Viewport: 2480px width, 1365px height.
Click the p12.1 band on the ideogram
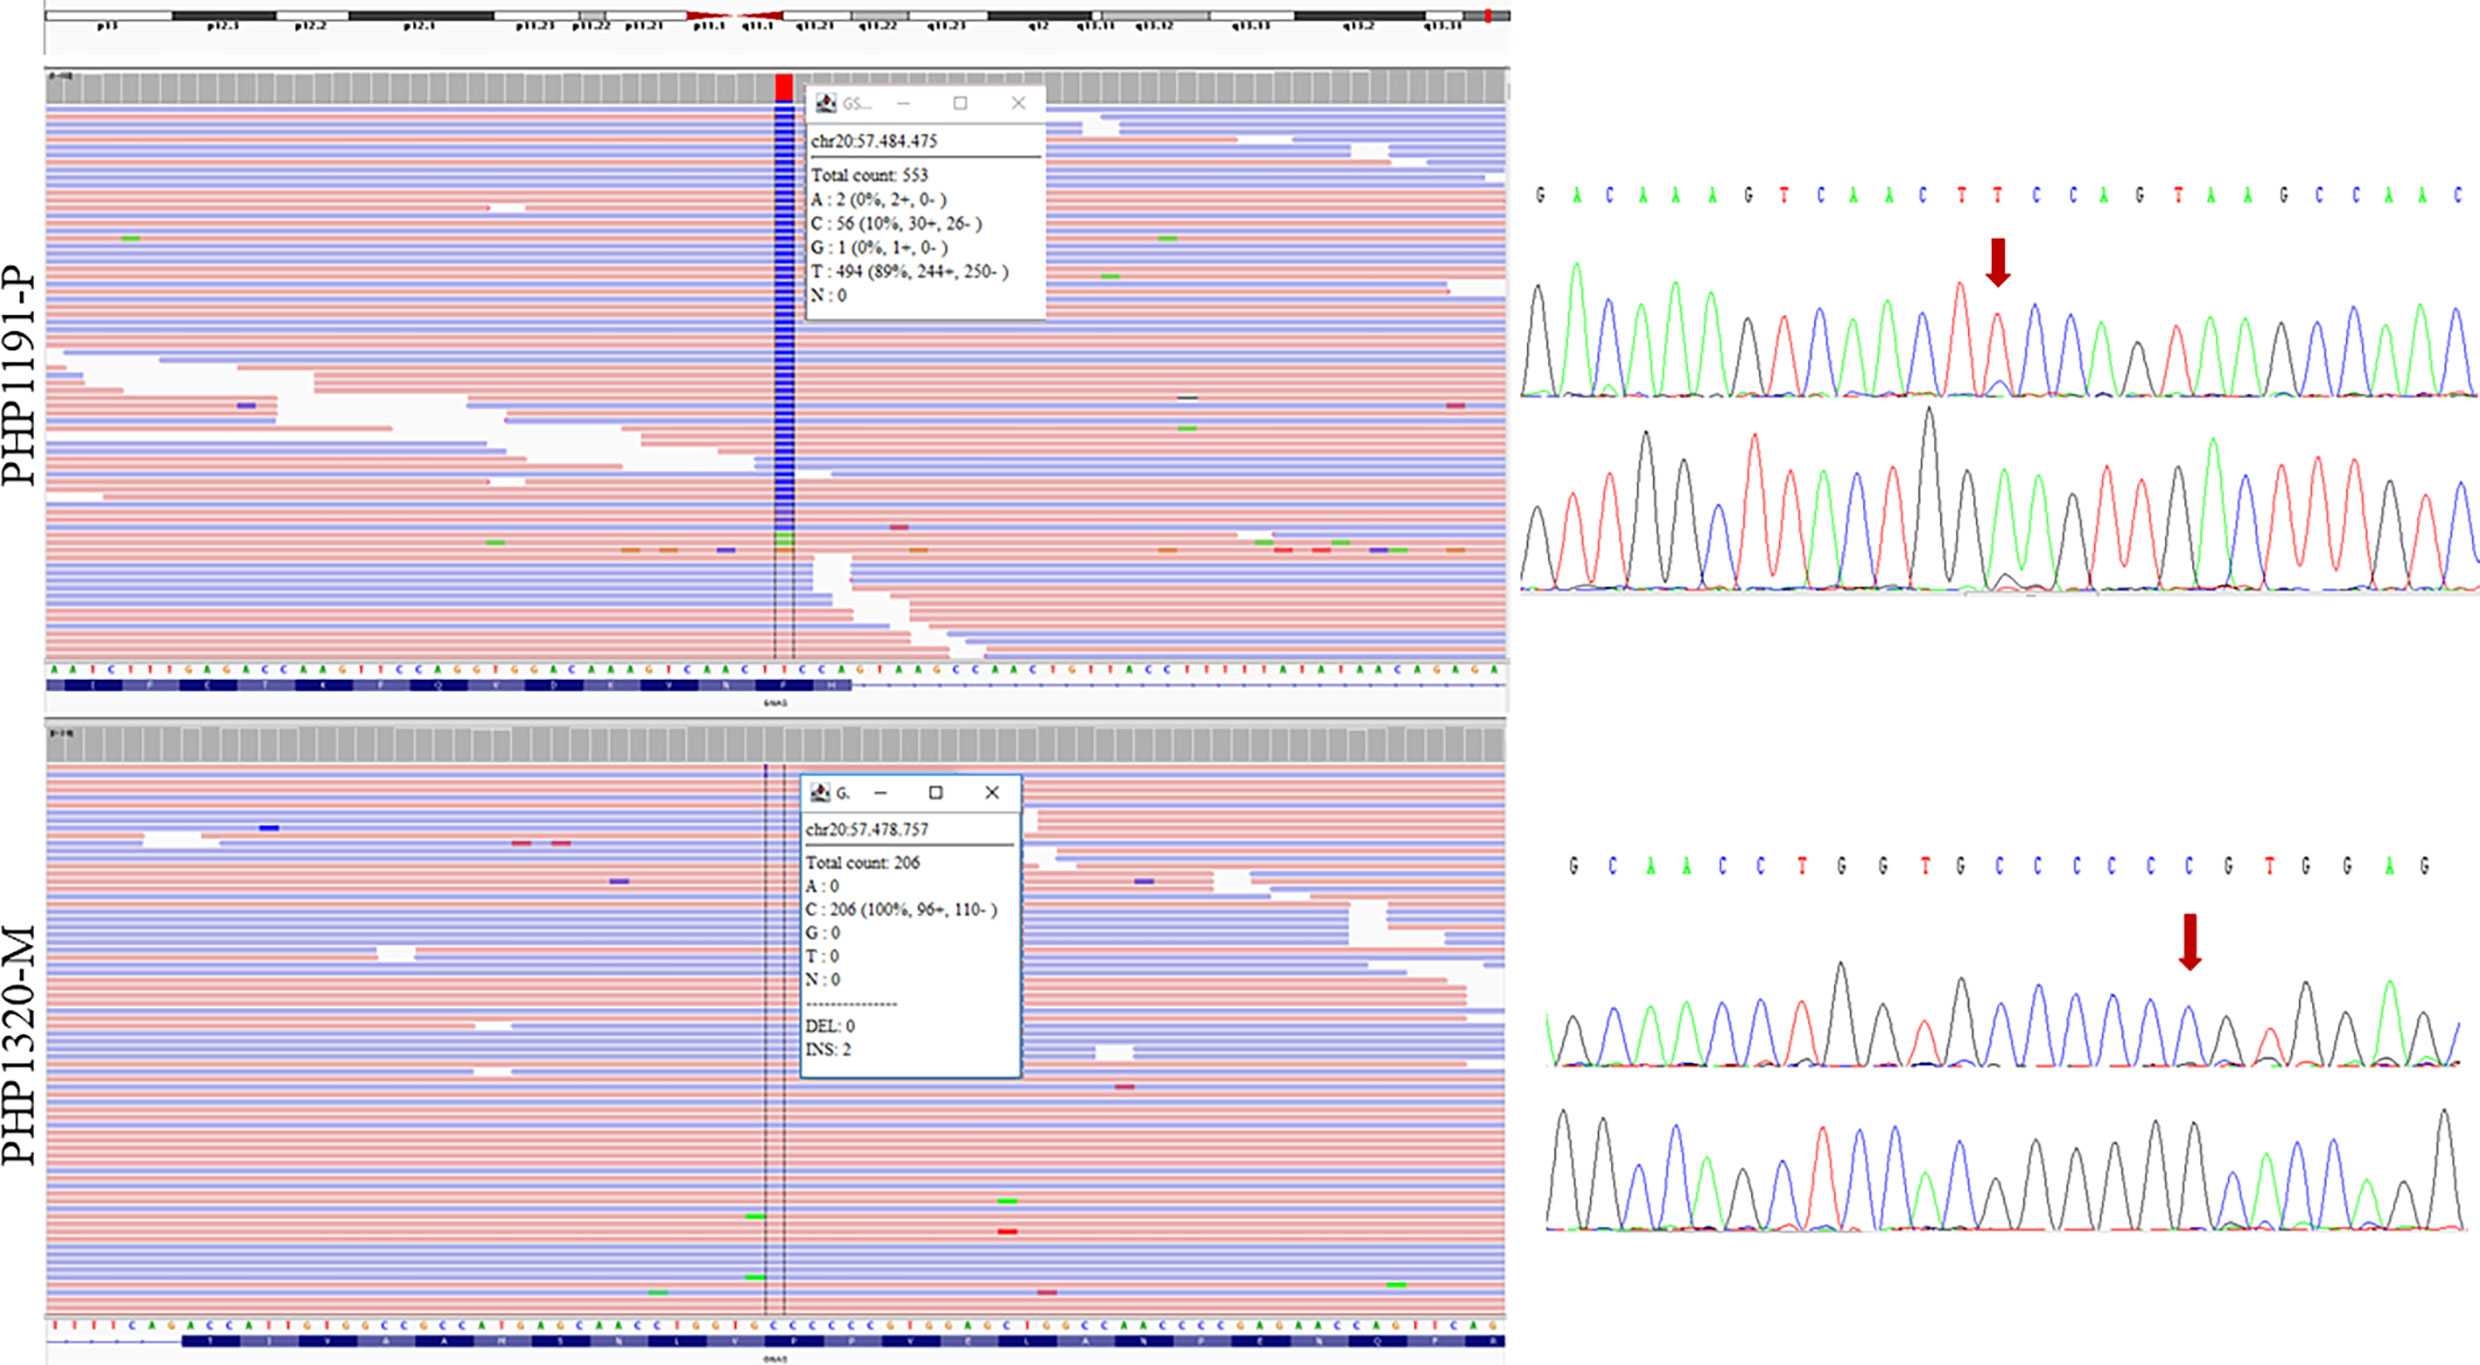420,16
